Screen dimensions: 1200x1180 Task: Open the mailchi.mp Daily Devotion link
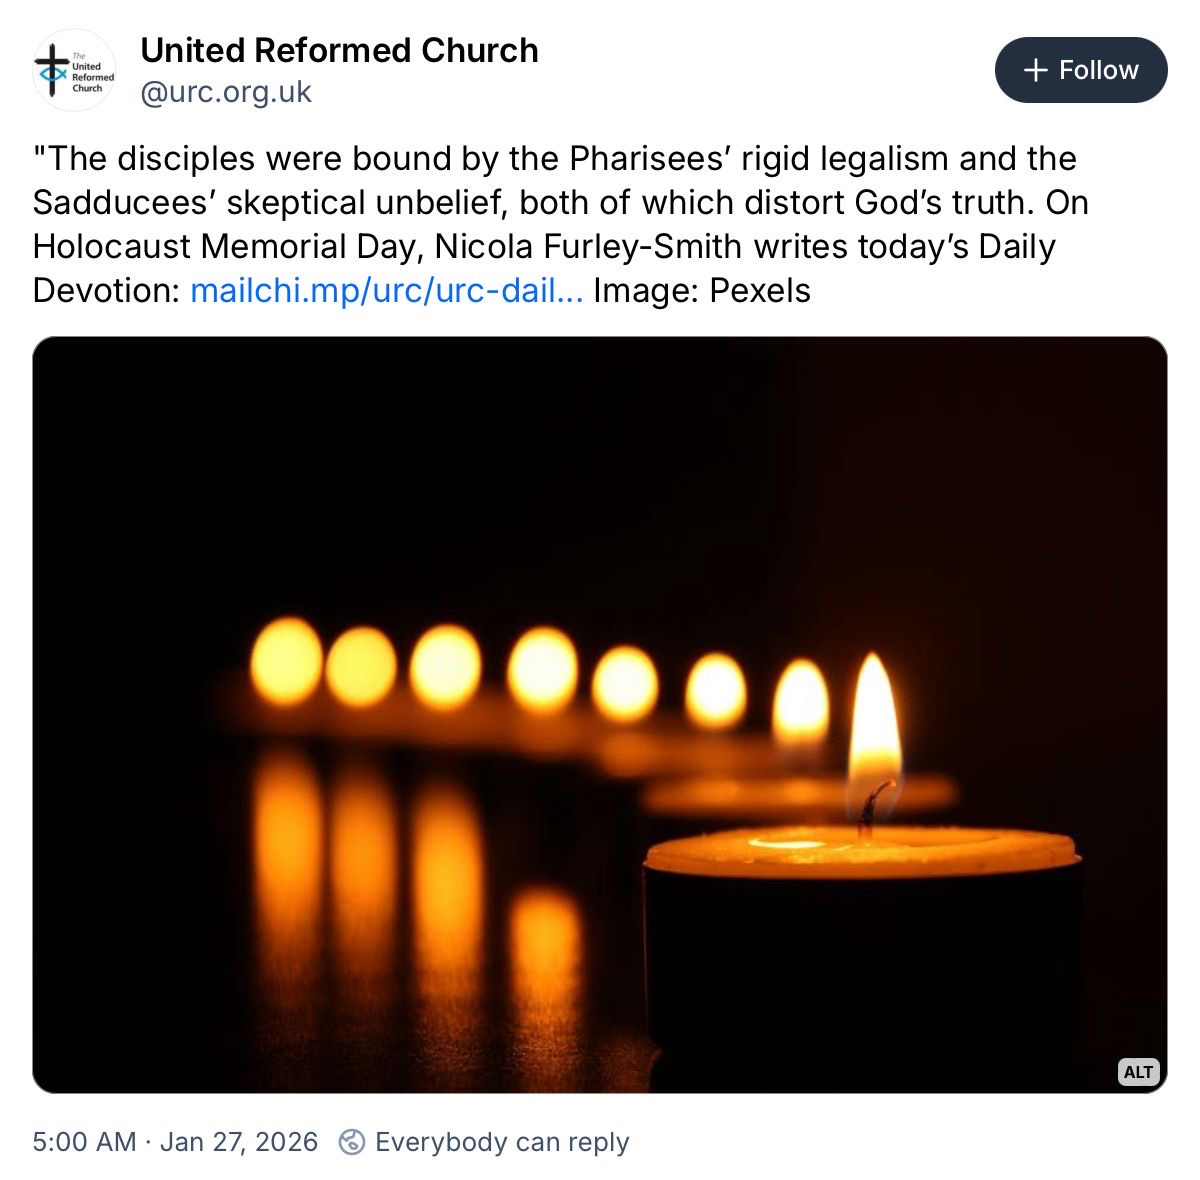tap(386, 291)
